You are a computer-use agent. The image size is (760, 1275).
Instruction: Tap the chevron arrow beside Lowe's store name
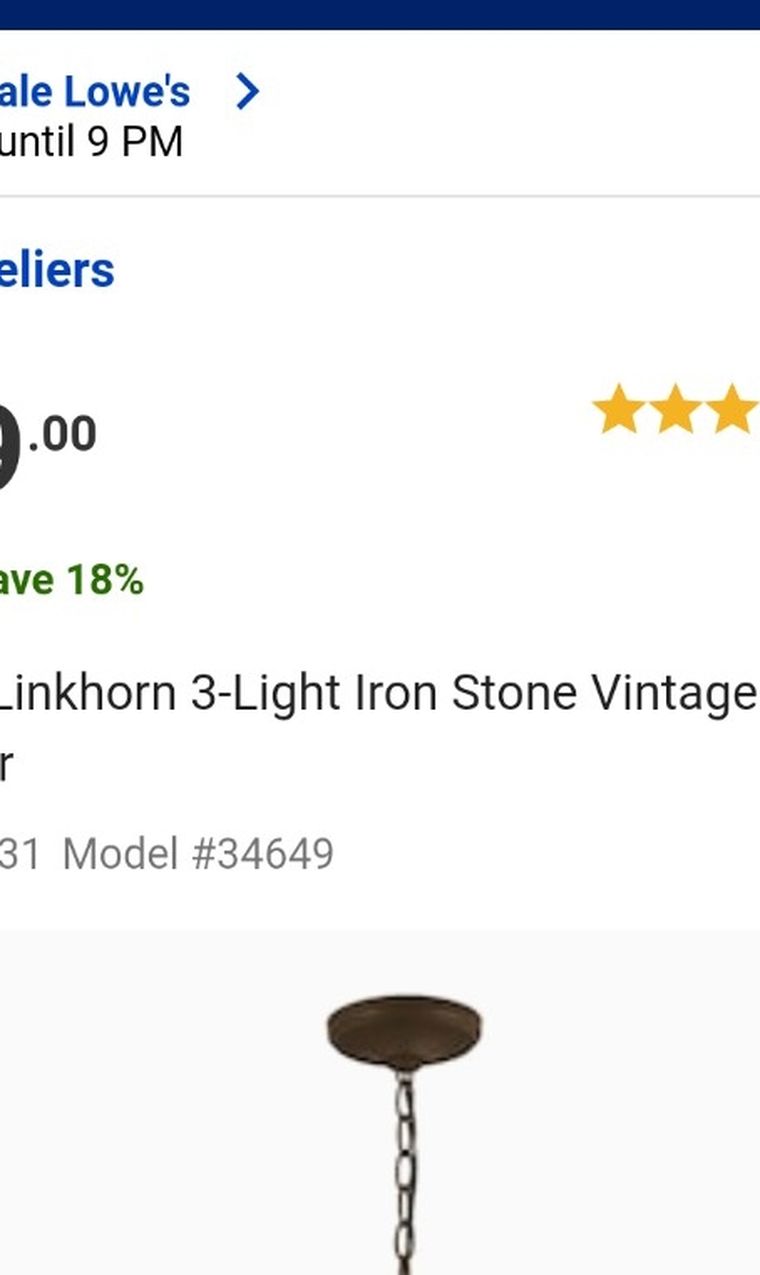click(x=247, y=92)
